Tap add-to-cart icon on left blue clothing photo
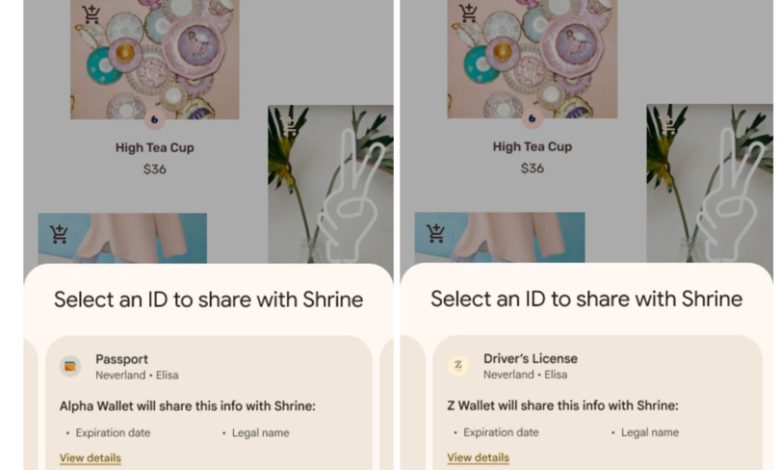This screenshot has height=470, width=780. [59, 234]
